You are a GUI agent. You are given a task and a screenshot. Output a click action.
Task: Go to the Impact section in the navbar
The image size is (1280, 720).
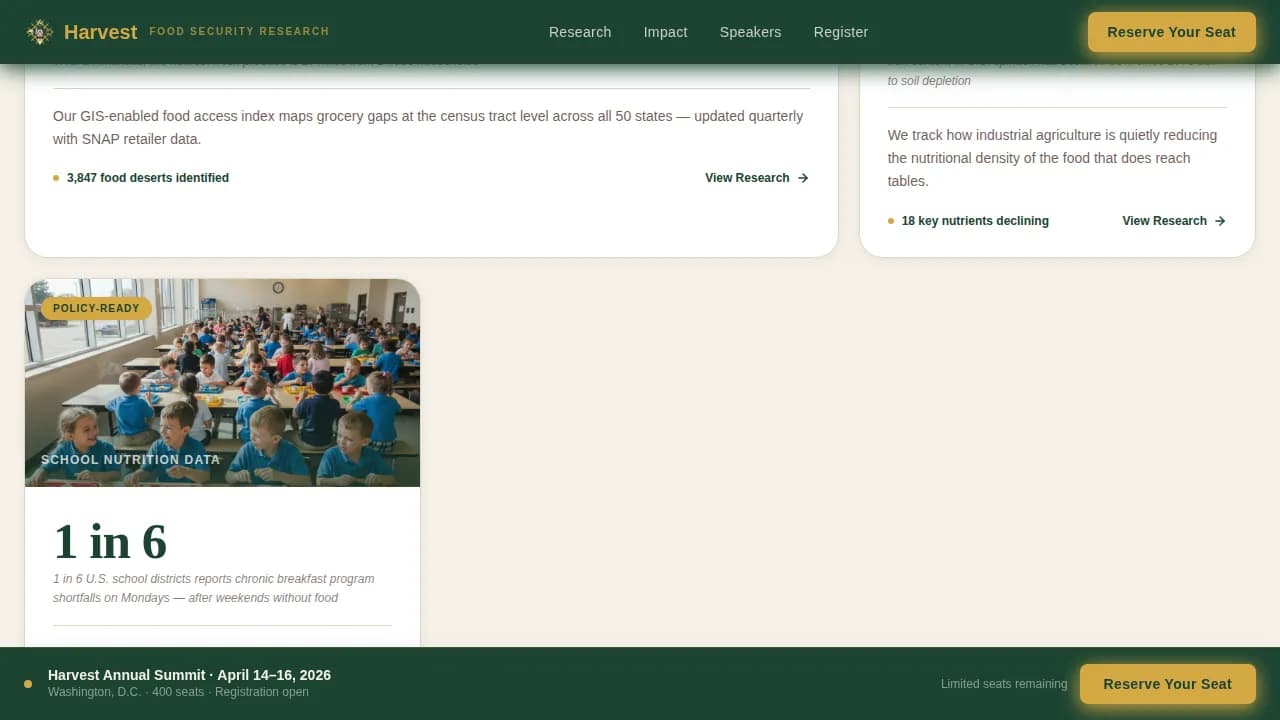click(x=665, y=32)
